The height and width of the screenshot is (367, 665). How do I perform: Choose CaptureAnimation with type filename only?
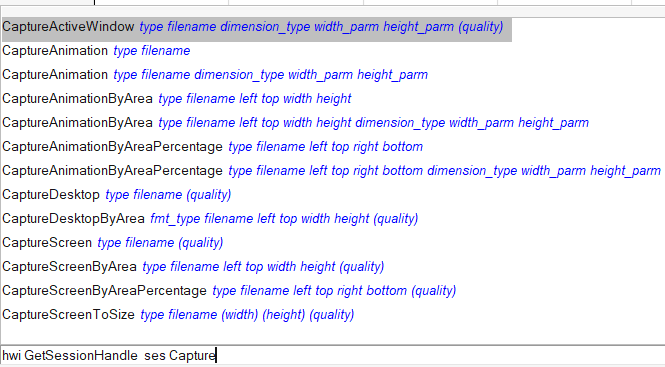[96, 51]
